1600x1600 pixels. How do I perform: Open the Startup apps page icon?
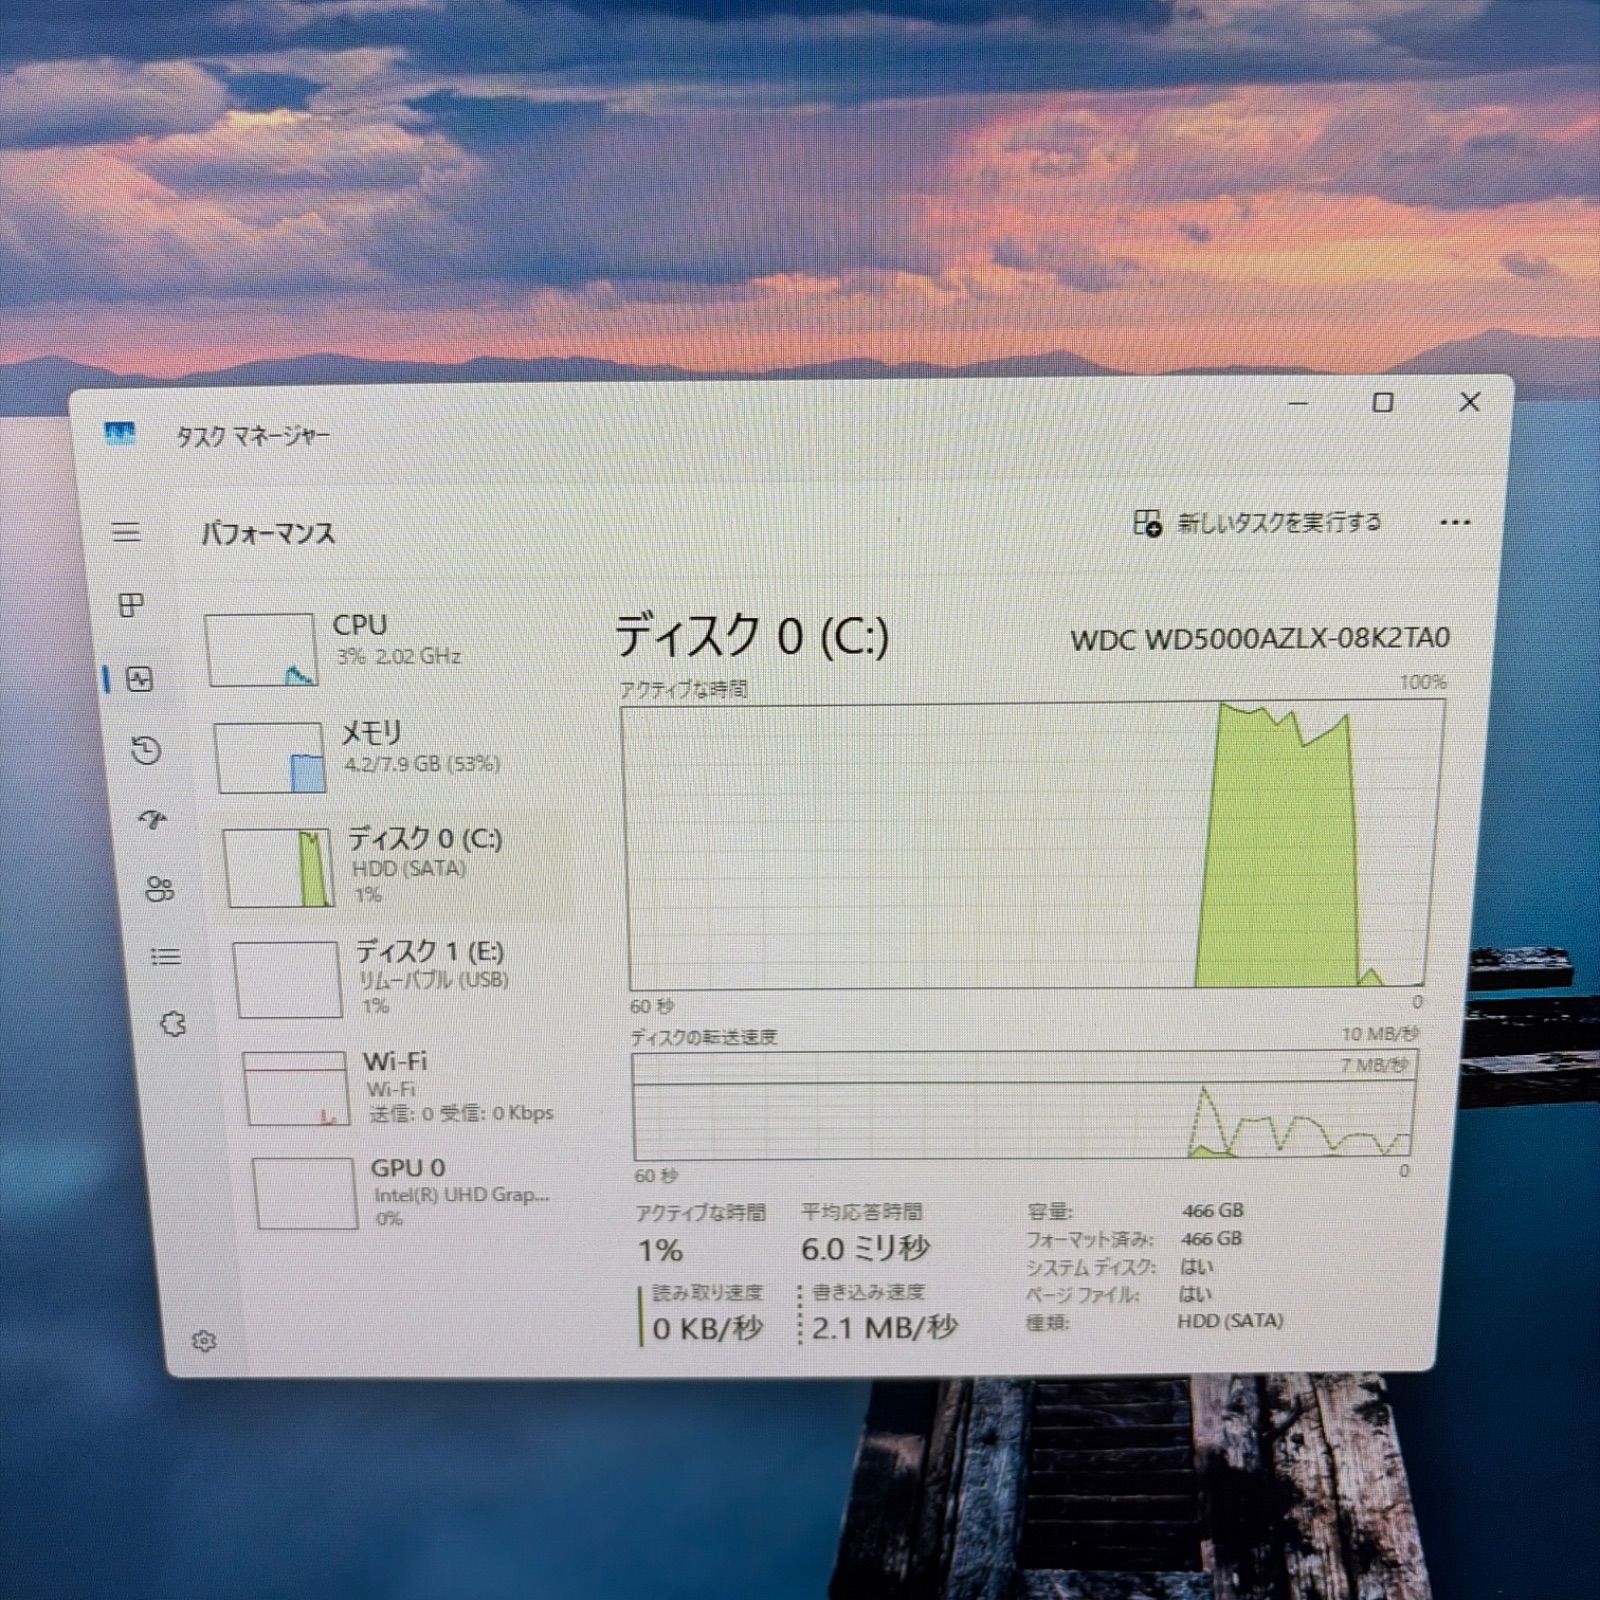[153, 820]
